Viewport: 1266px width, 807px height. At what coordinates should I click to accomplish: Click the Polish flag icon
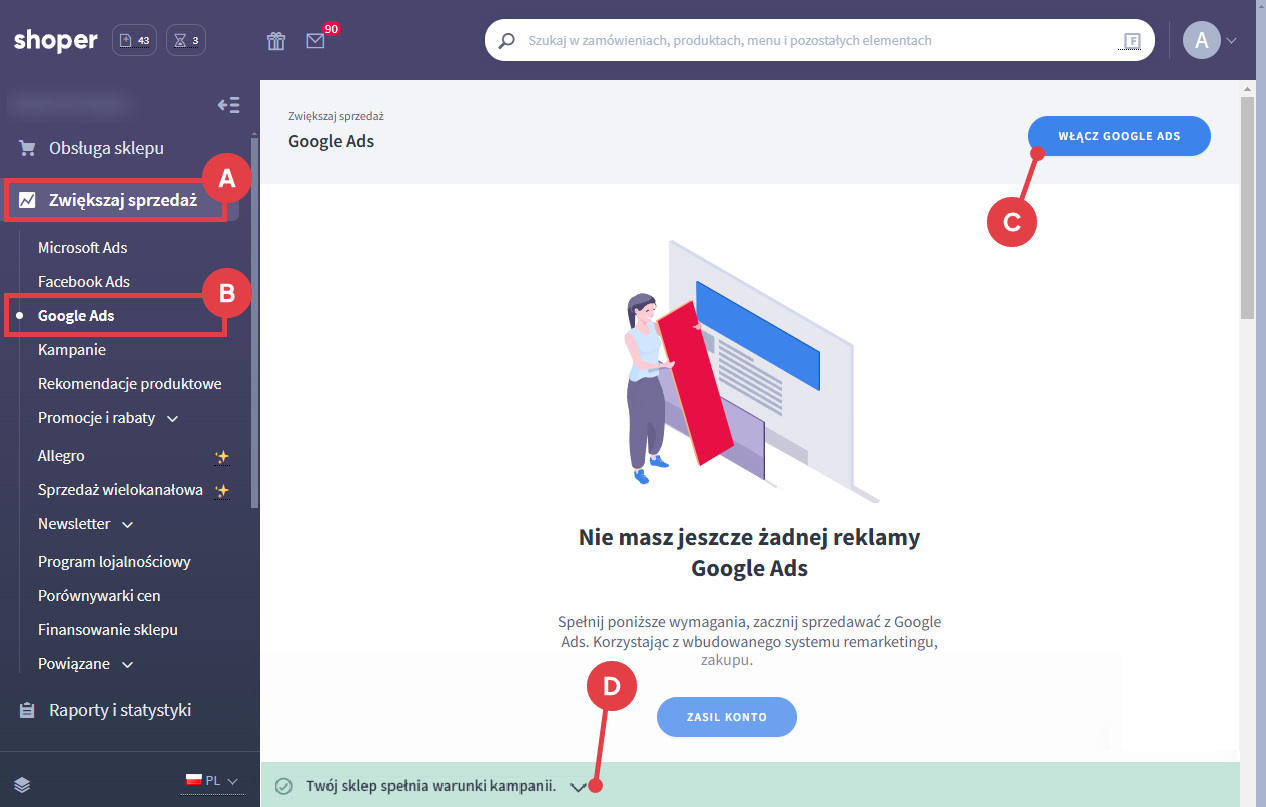tap(193, 780)
